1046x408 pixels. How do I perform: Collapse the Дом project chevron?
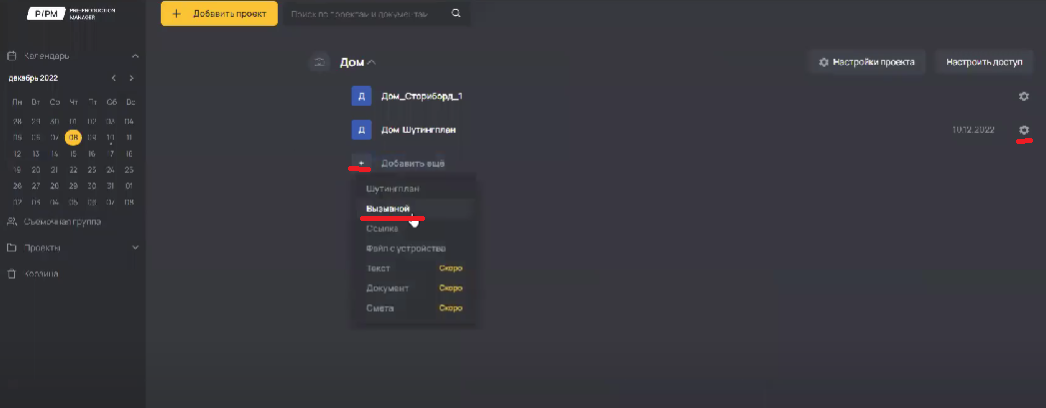point(372,63)
